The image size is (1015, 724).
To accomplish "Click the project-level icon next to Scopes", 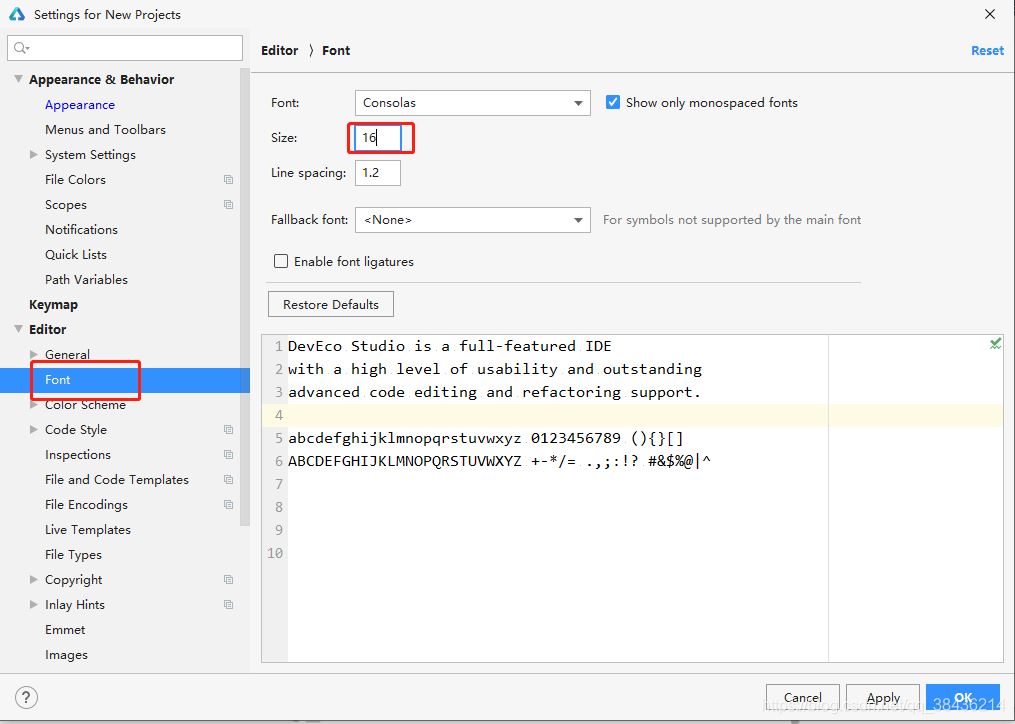I will click(229, 205).
